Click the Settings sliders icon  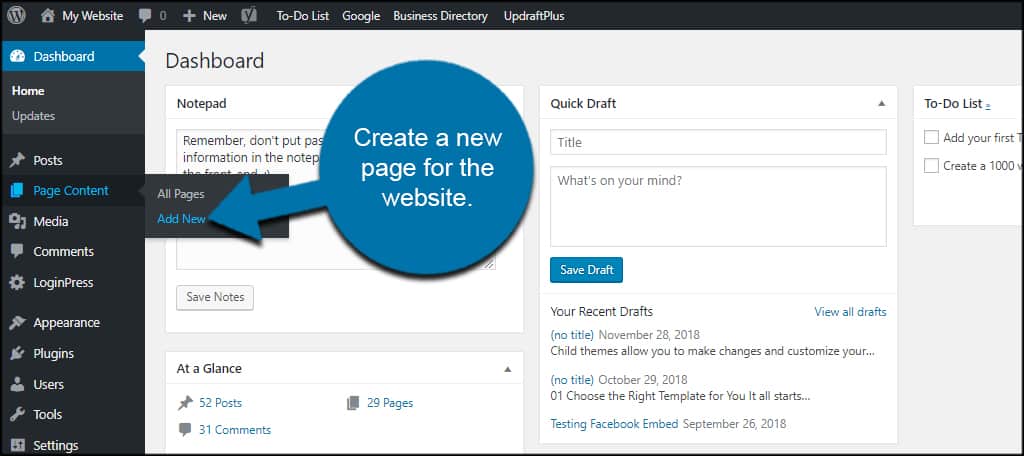click(x=18, y=446)
